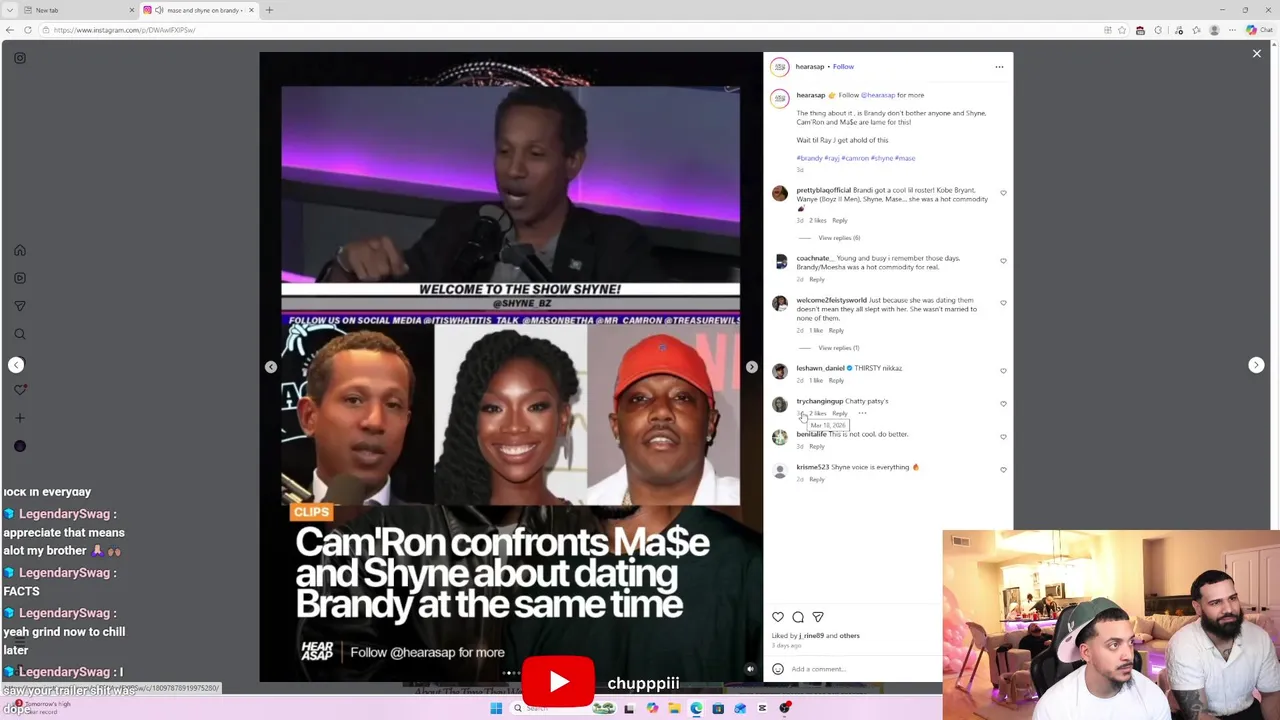
Task: Expand View replies (1) under welcome2feistysworld
Action: point(839,348)
